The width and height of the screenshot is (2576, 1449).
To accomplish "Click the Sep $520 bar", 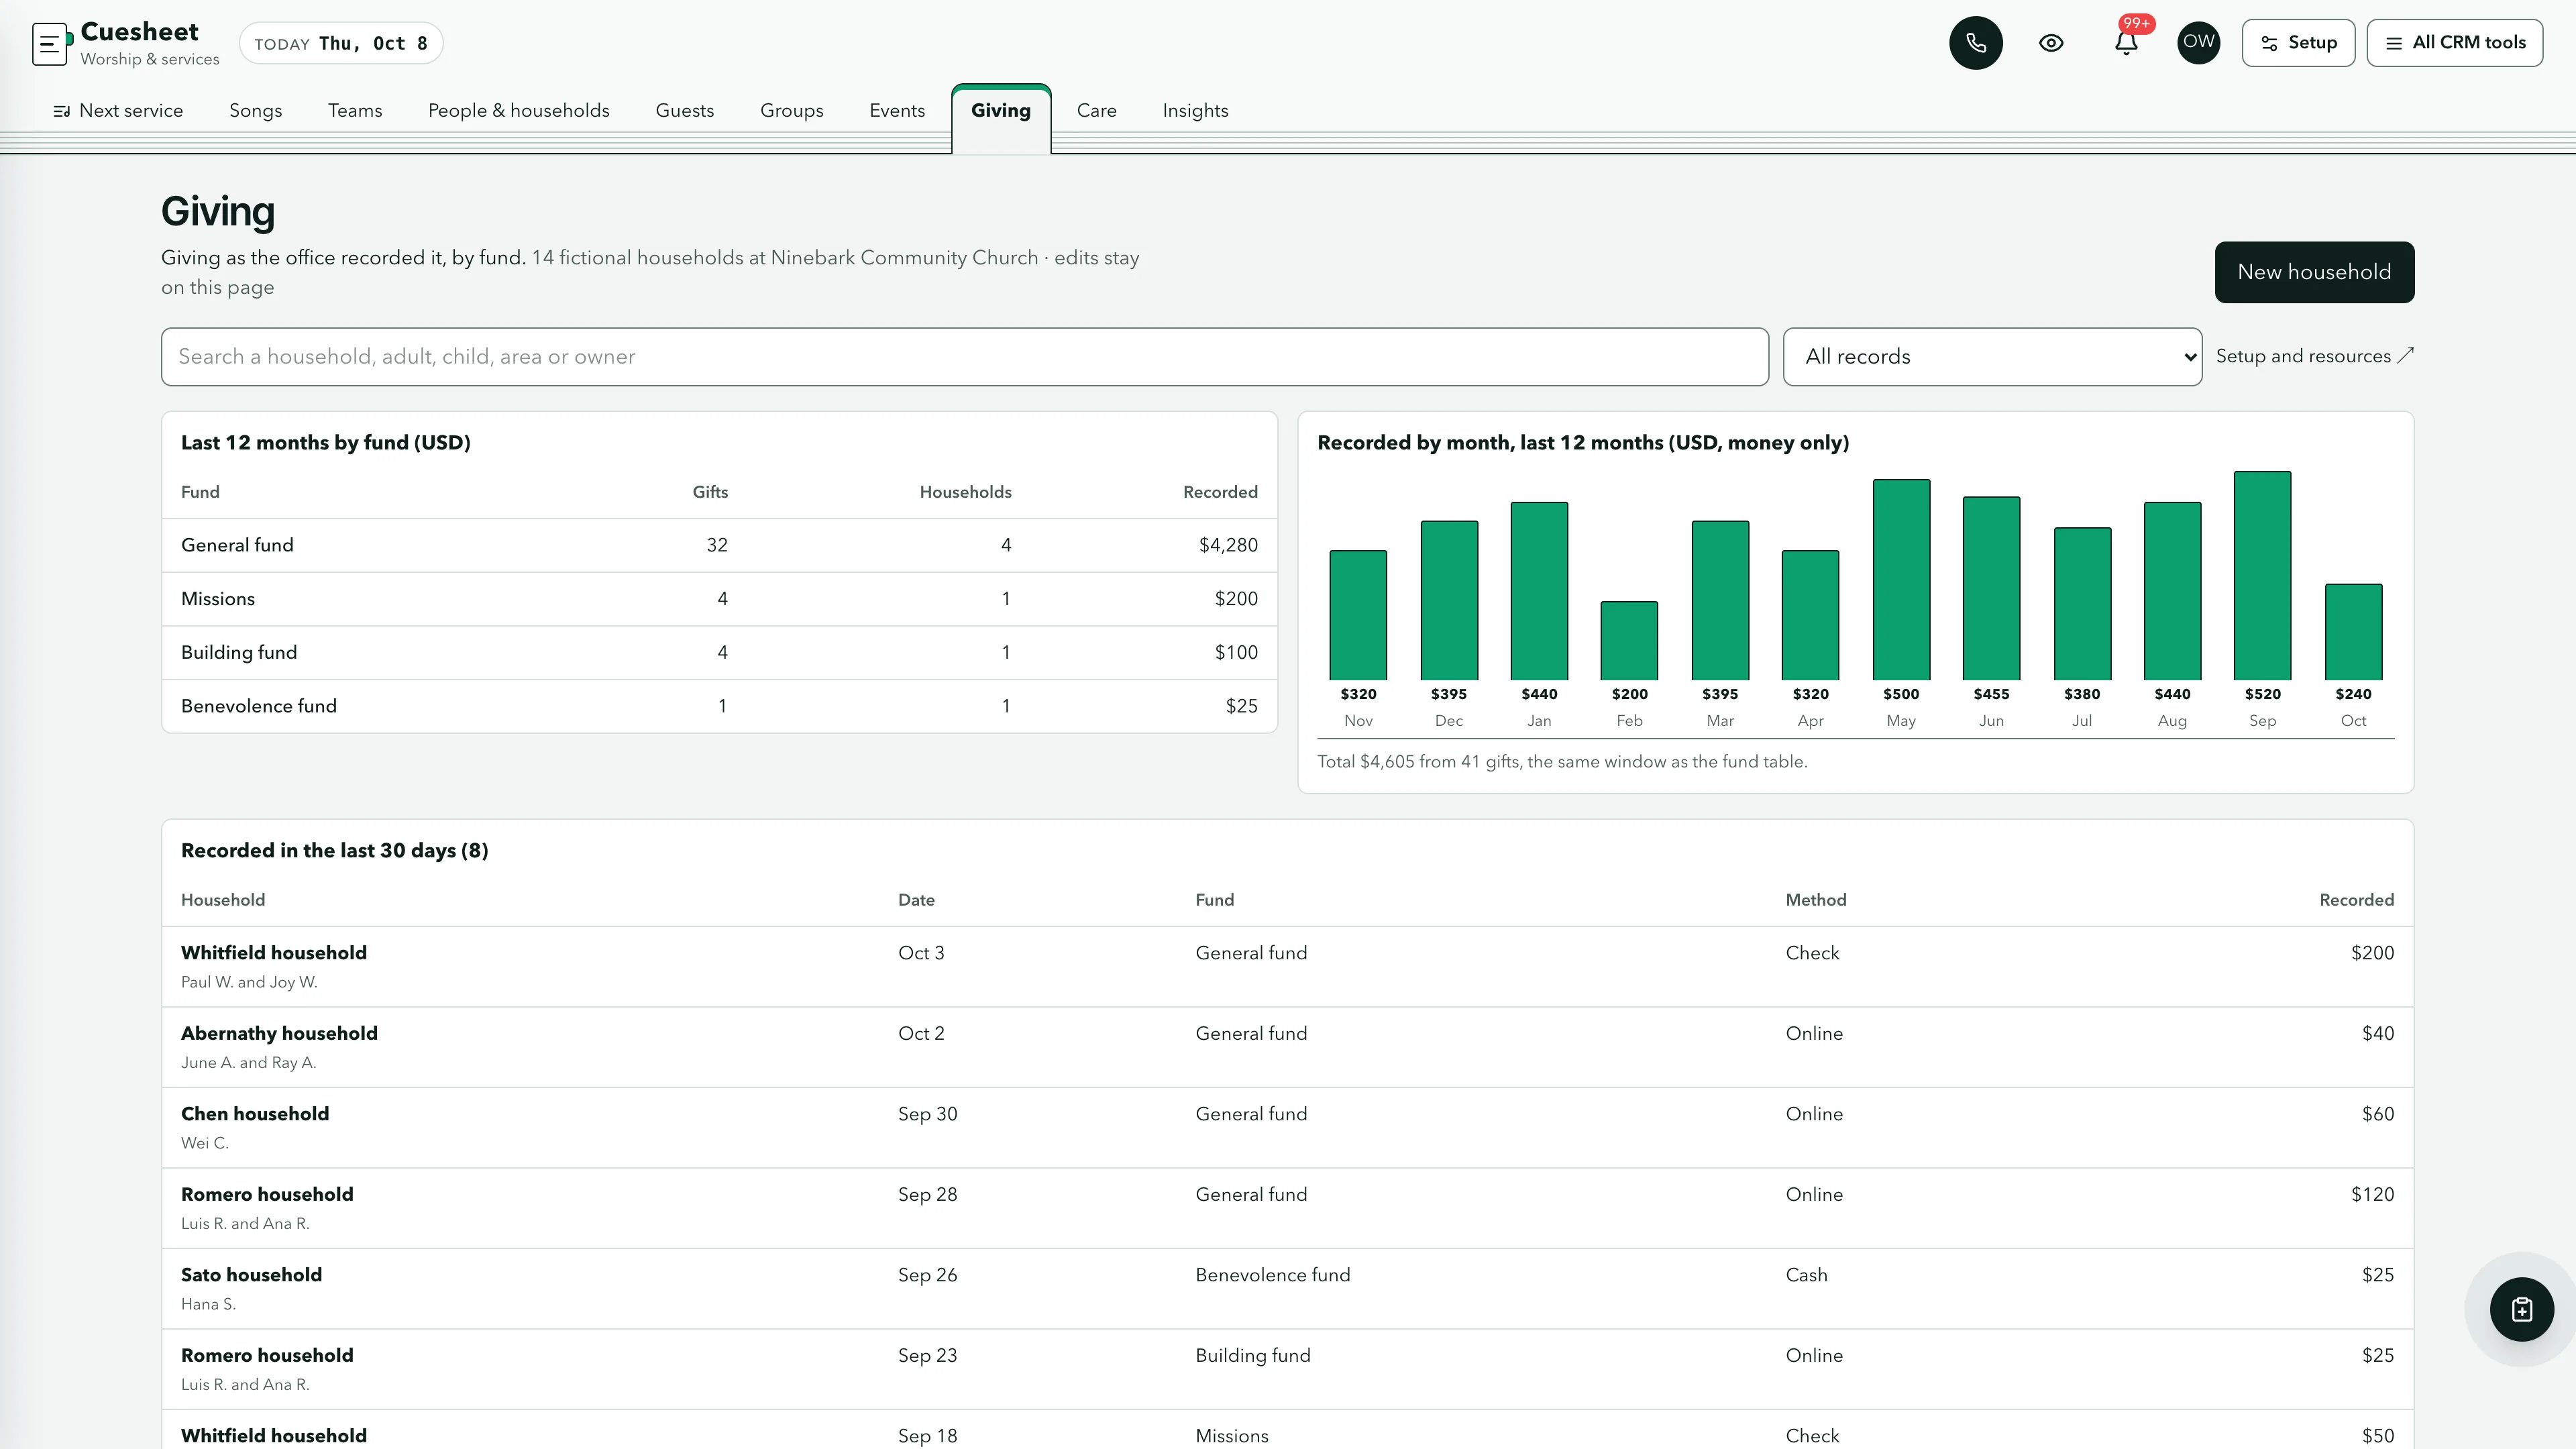I will click(x=2262, y=576).
